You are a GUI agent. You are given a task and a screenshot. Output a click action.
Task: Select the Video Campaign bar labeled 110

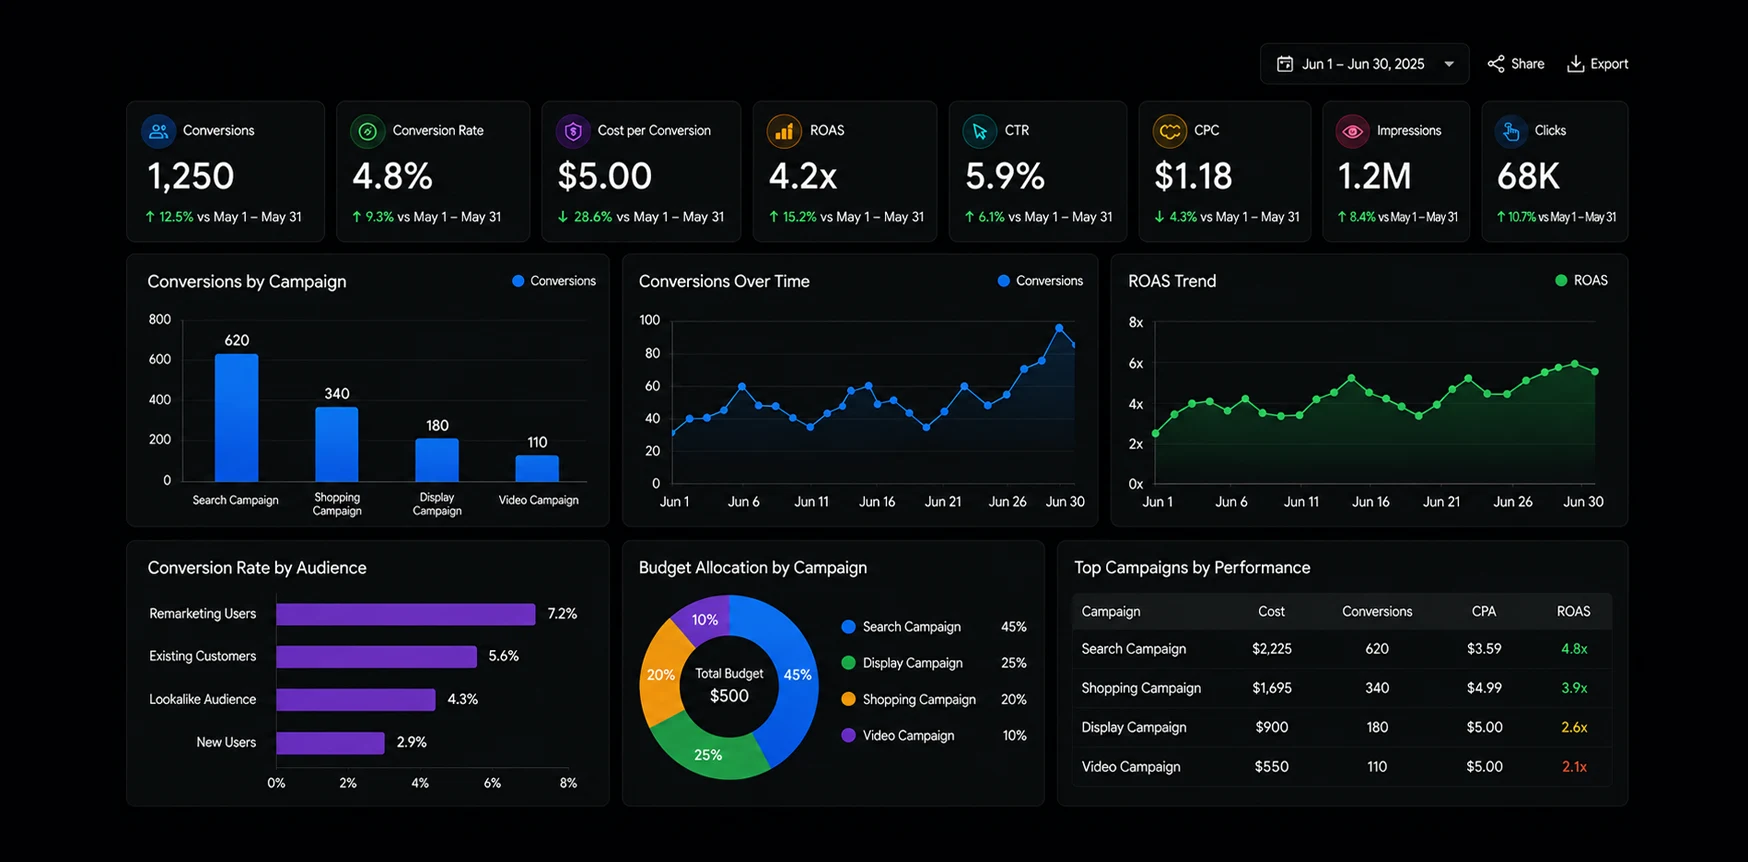[537, 468]
